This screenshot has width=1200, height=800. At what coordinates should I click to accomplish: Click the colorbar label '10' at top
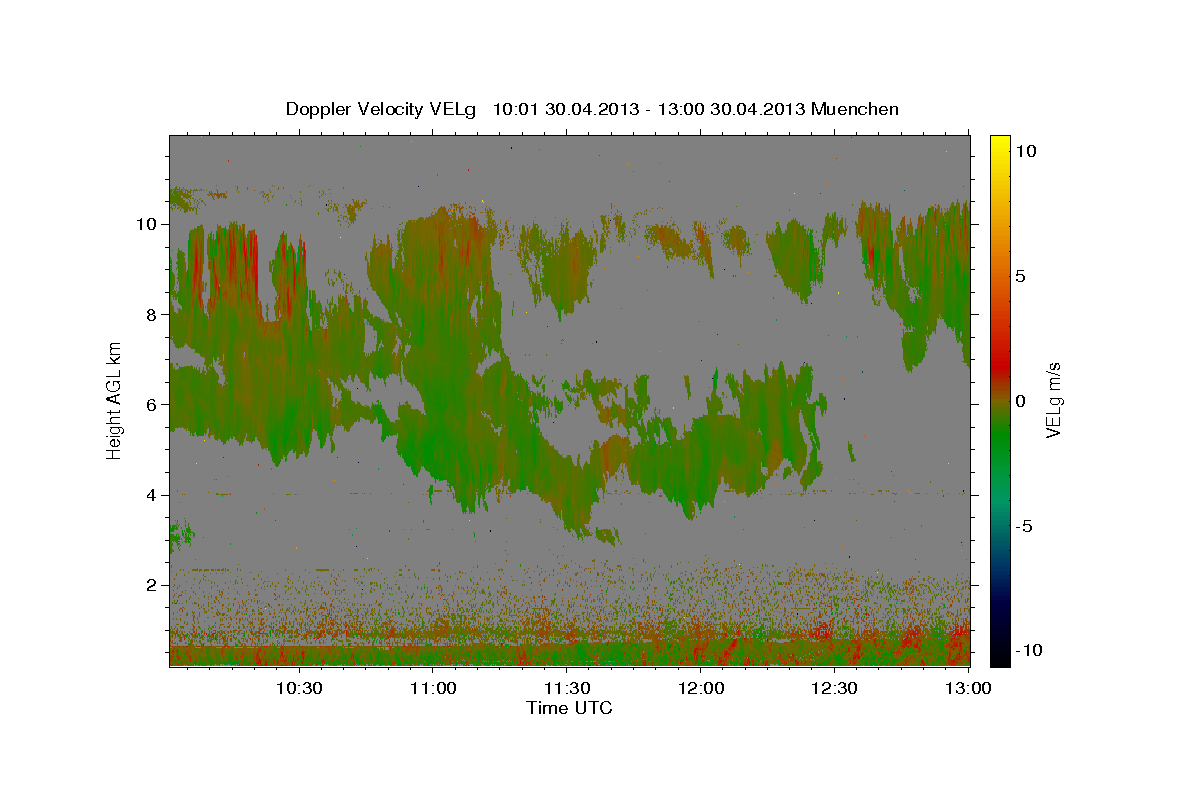(x=1025, y=151)
